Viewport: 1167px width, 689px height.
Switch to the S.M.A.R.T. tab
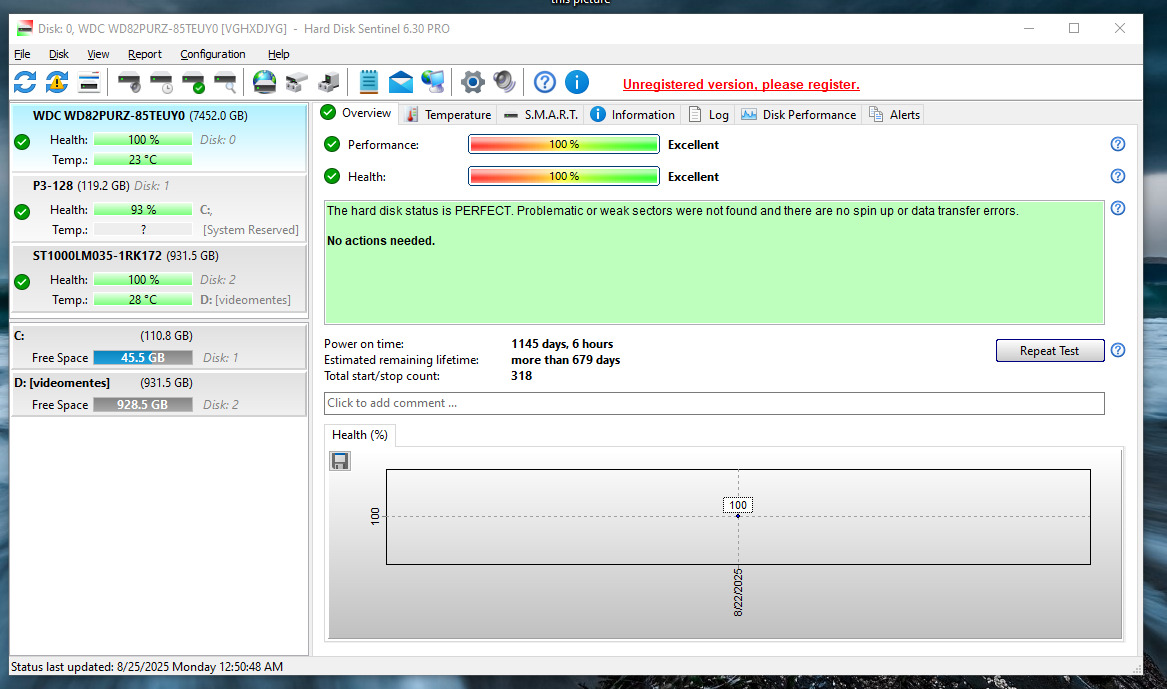540,115
